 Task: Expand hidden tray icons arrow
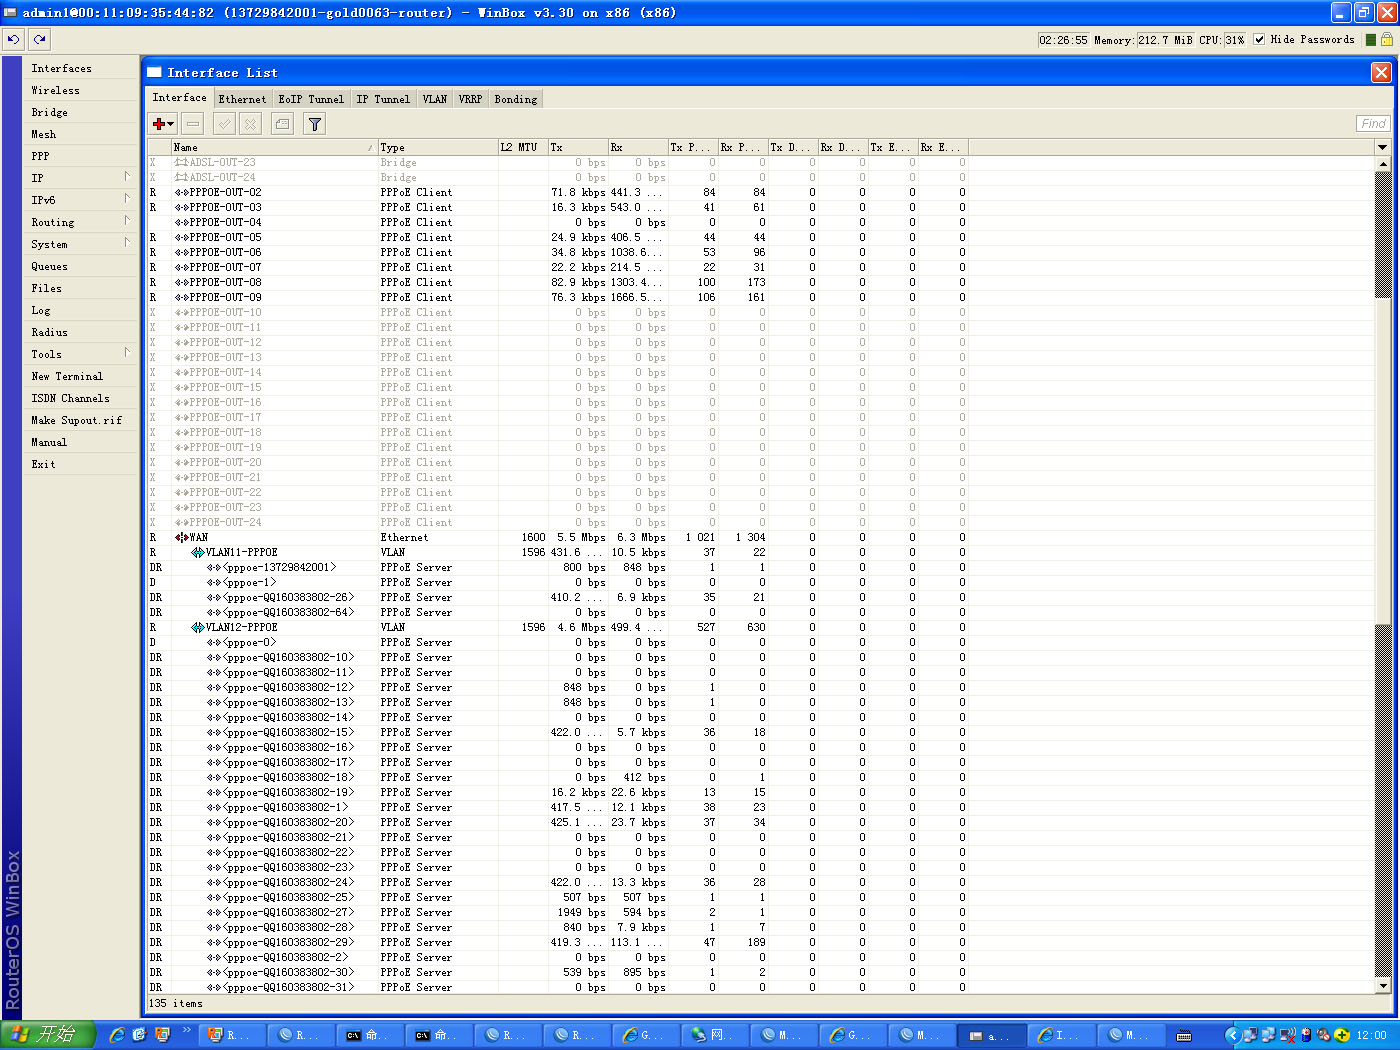[1233, 1035]
